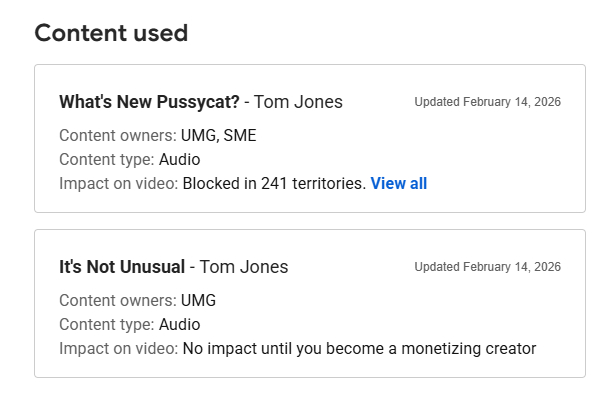
Task: Click the updated date on It's Not Unusual claim
Action: click(487, 267)
